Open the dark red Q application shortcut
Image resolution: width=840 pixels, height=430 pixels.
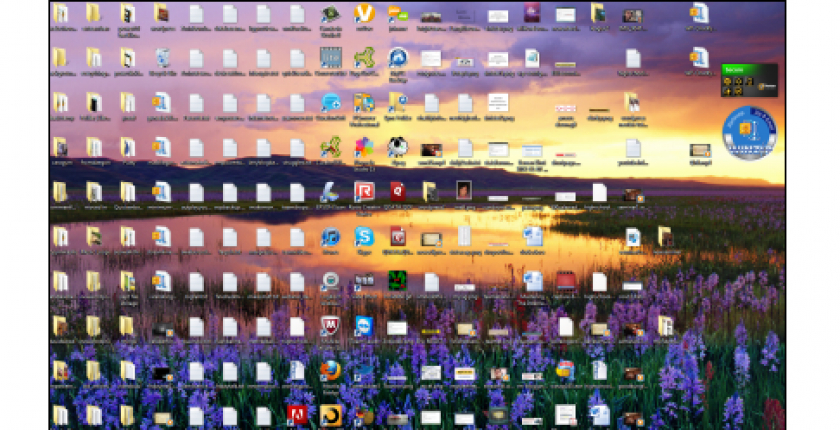tap(398, 192)
